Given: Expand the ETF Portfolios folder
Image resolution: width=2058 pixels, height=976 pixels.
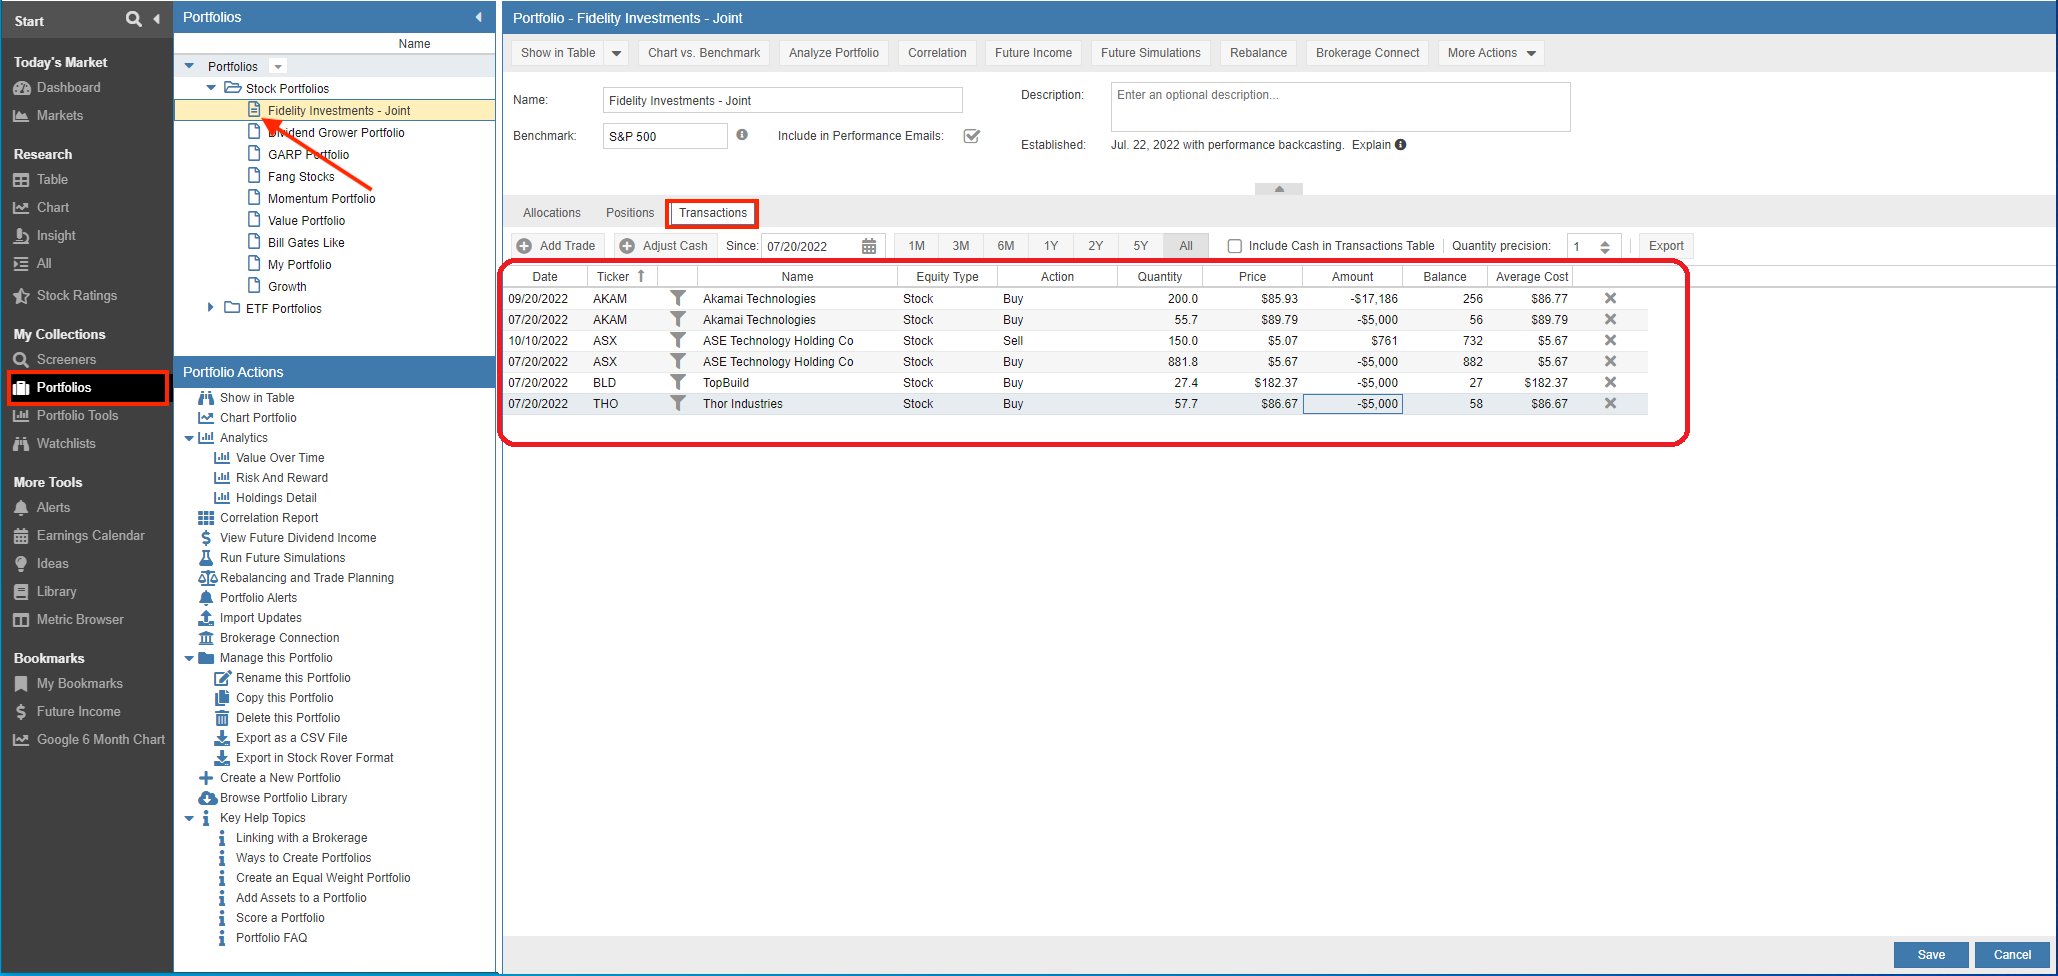Looking at the screenshot, I should pyautogui.click(x=211, y=308).
